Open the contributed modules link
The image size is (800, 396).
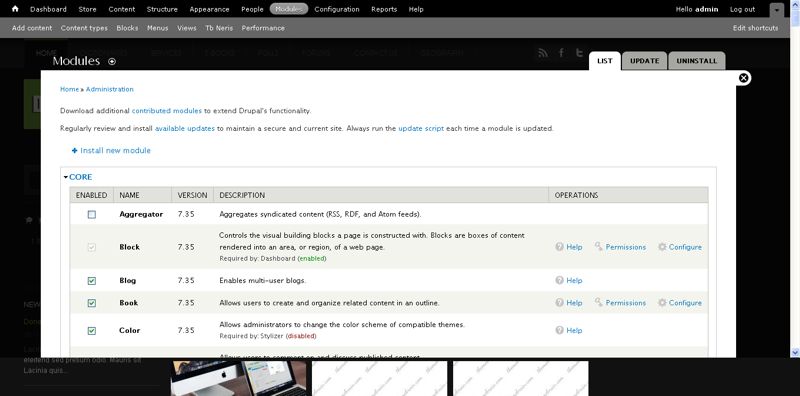(x=167, y=111)
